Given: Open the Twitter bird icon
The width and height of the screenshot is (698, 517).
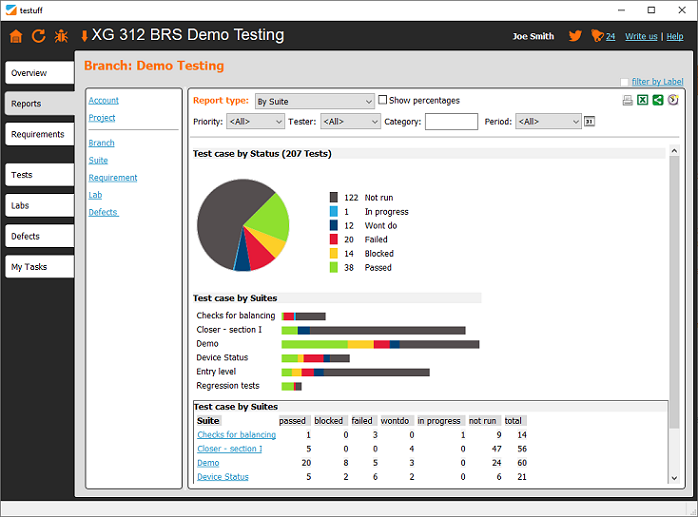Looking at the screenshot, I should pos(575,36).
